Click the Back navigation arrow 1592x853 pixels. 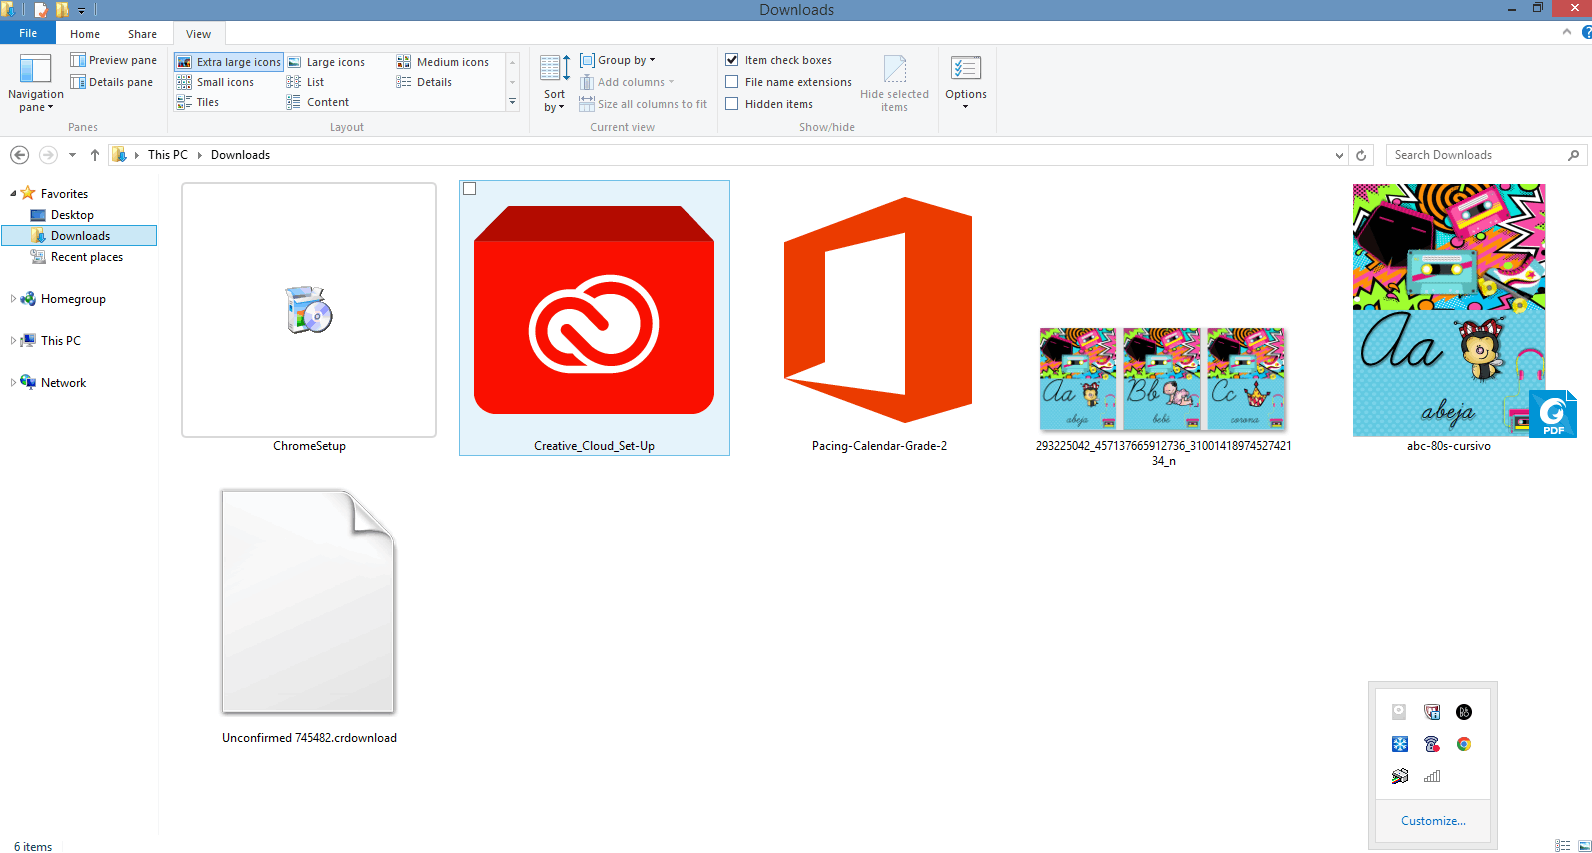pos(19,155)
